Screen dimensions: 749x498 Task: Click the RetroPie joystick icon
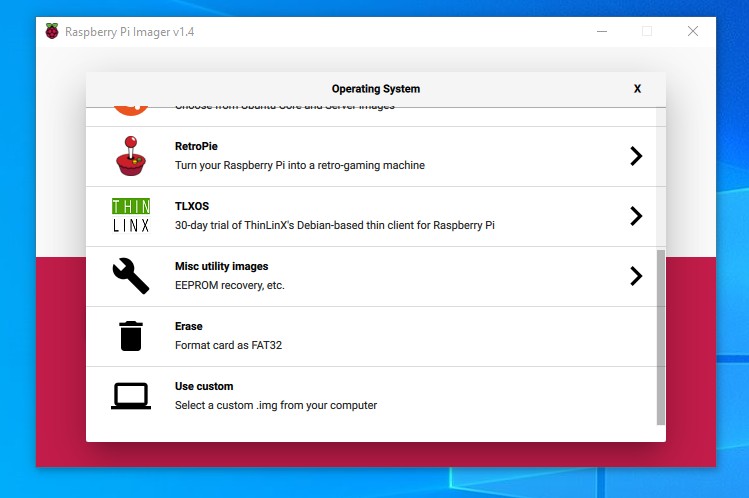point(131,156)
